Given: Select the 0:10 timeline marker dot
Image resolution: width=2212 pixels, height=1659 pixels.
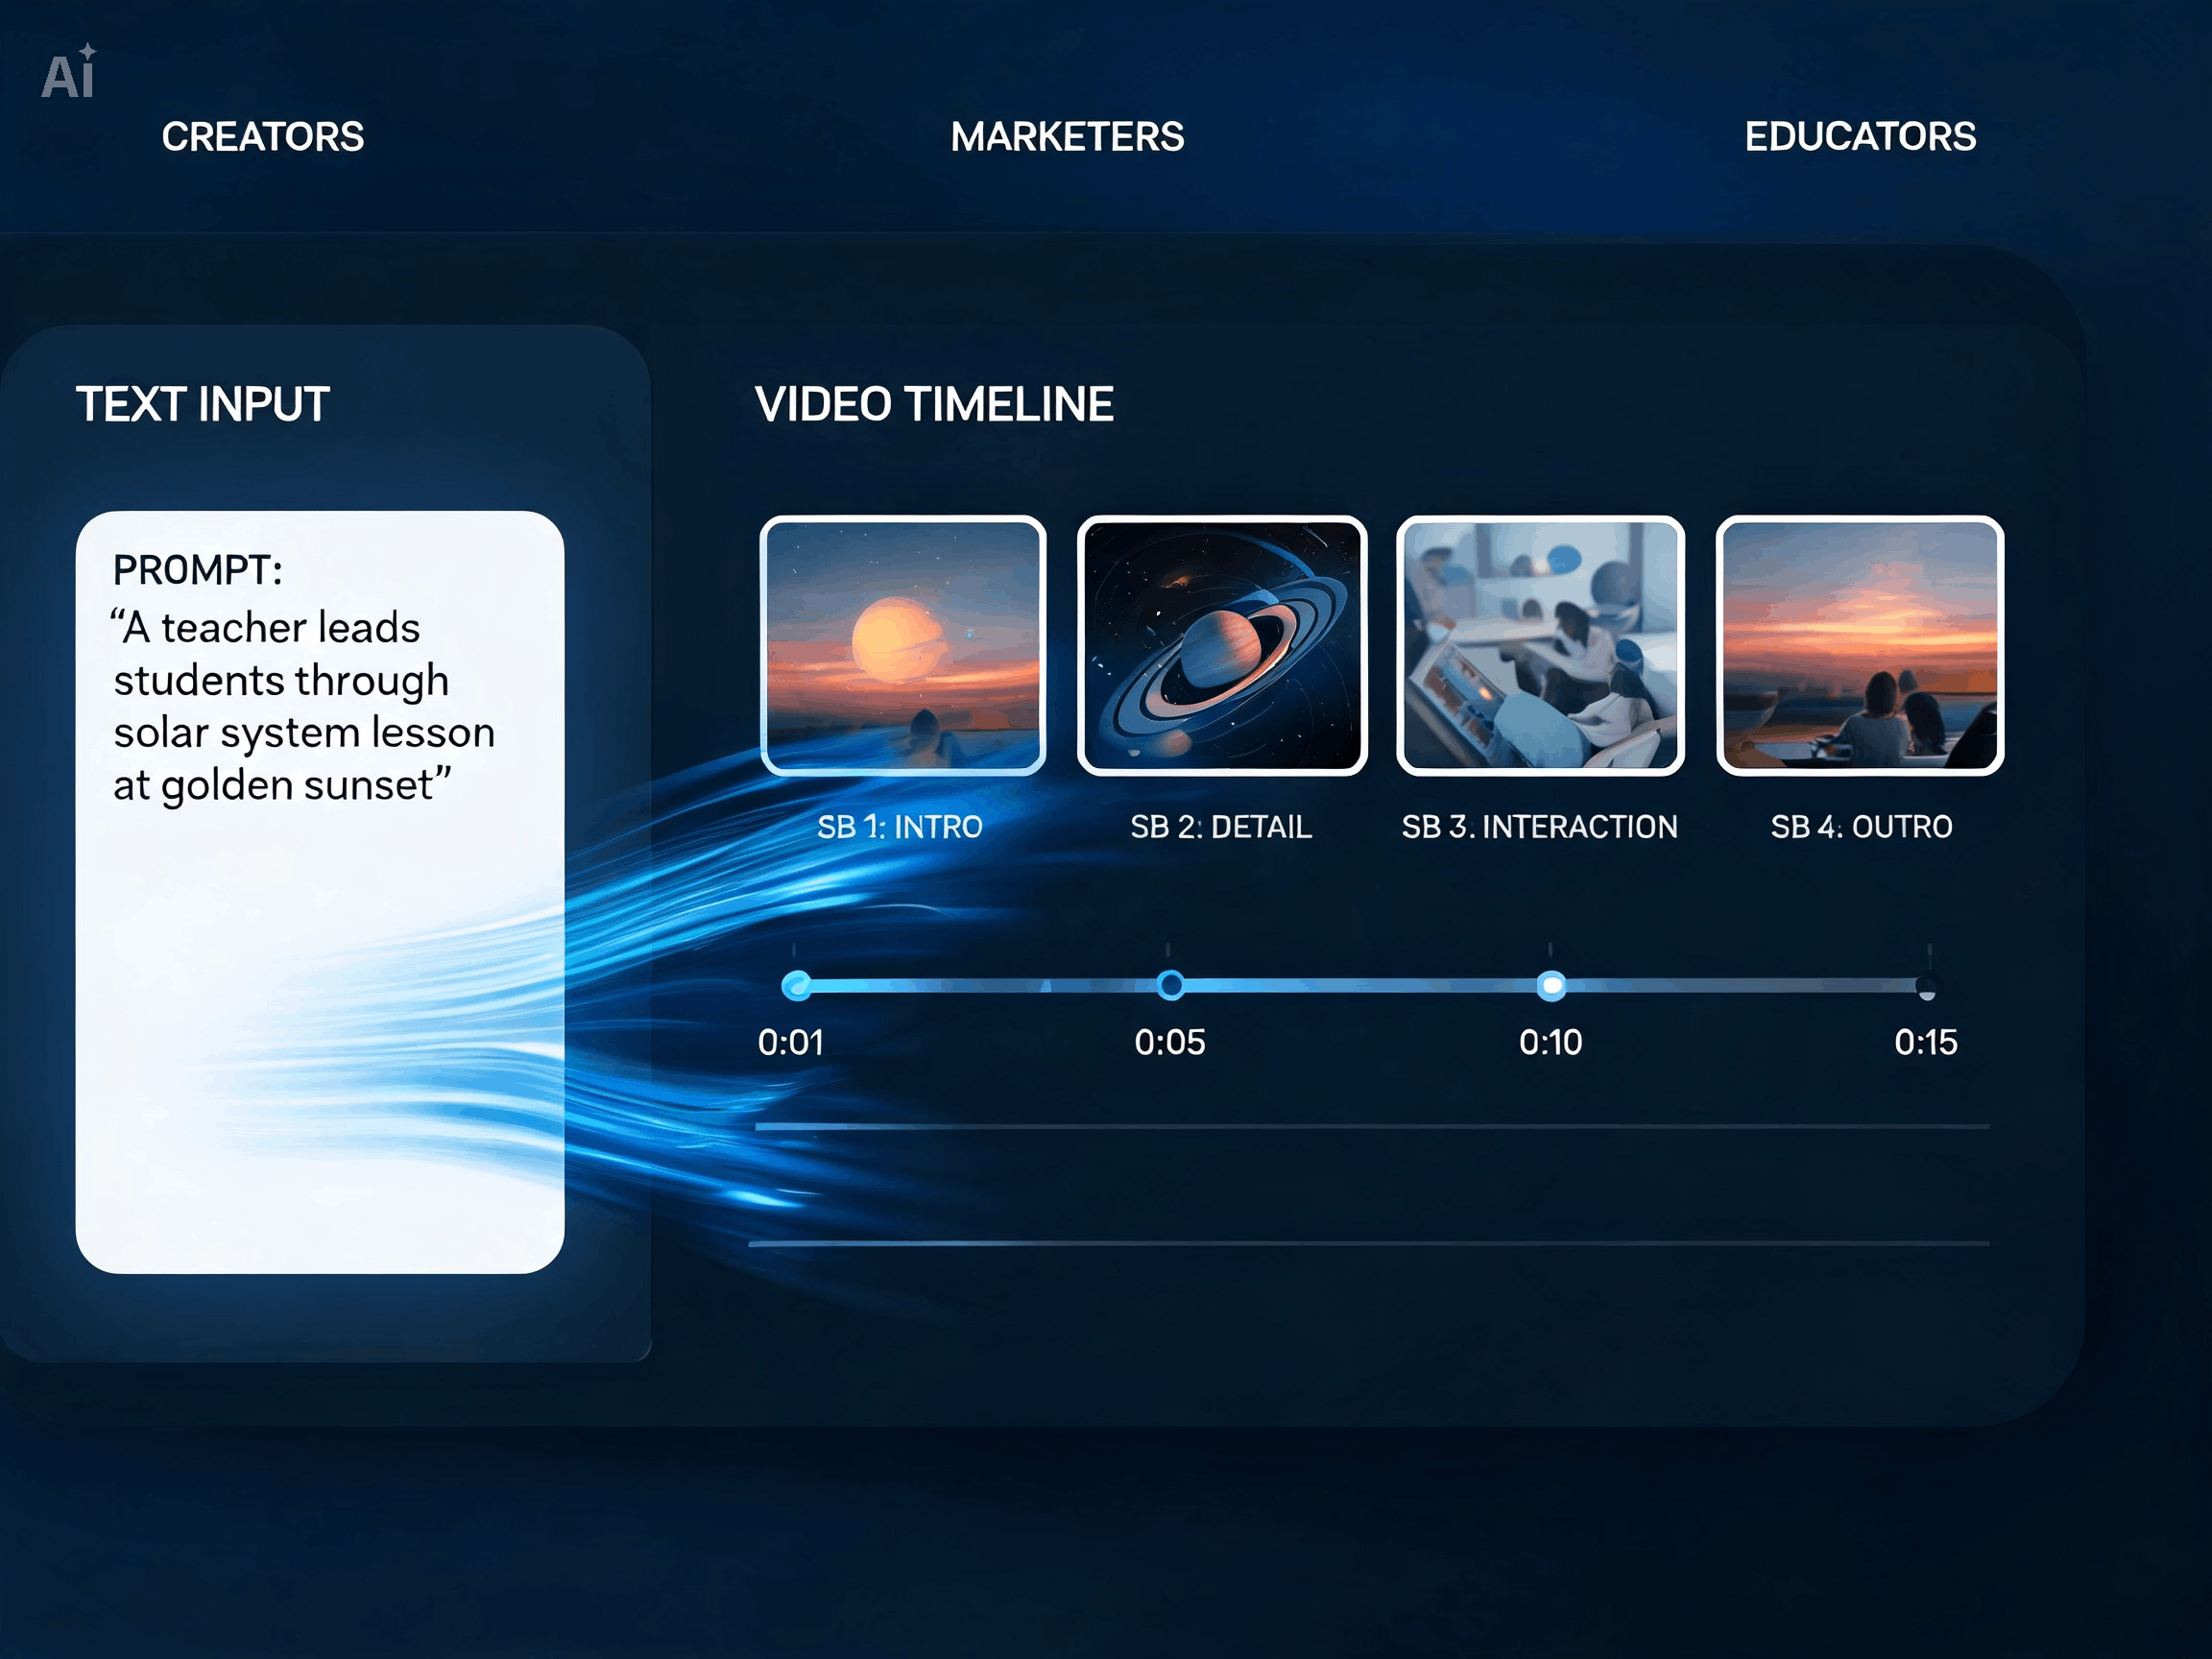Looking at the screenshot, I should click(x=1551, y=986).
